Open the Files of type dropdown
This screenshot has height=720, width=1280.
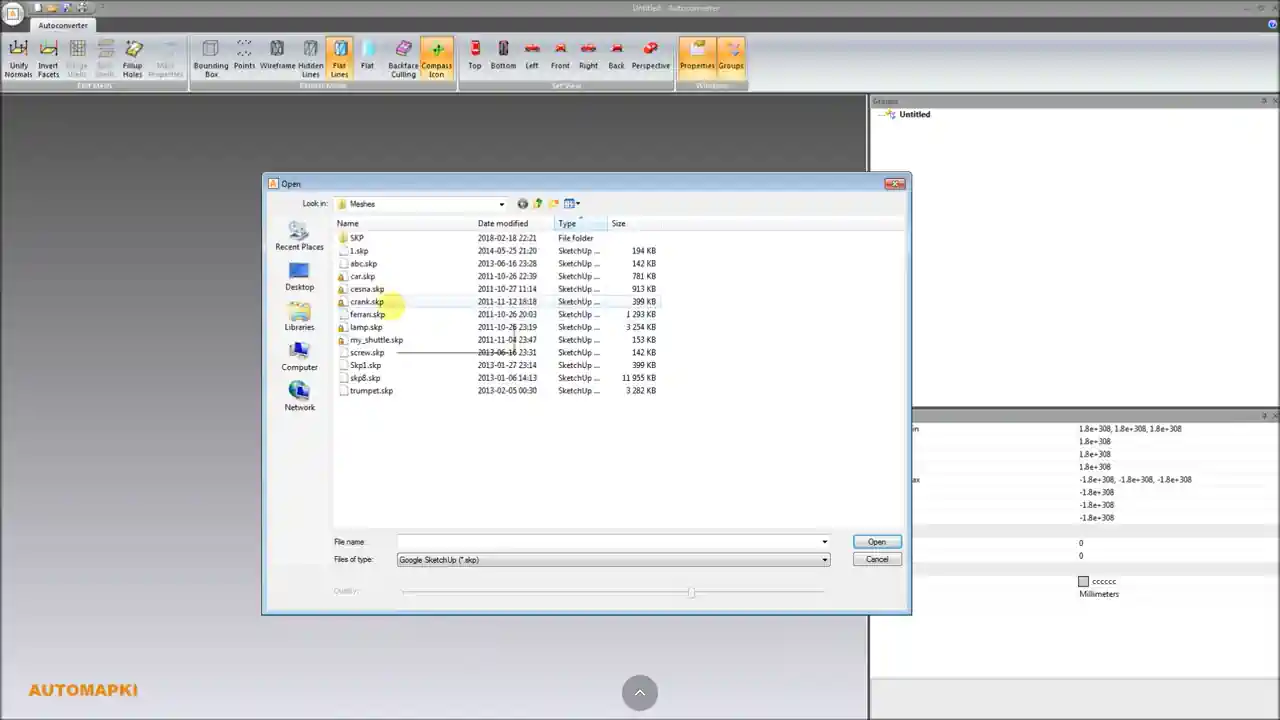(823, 559)
